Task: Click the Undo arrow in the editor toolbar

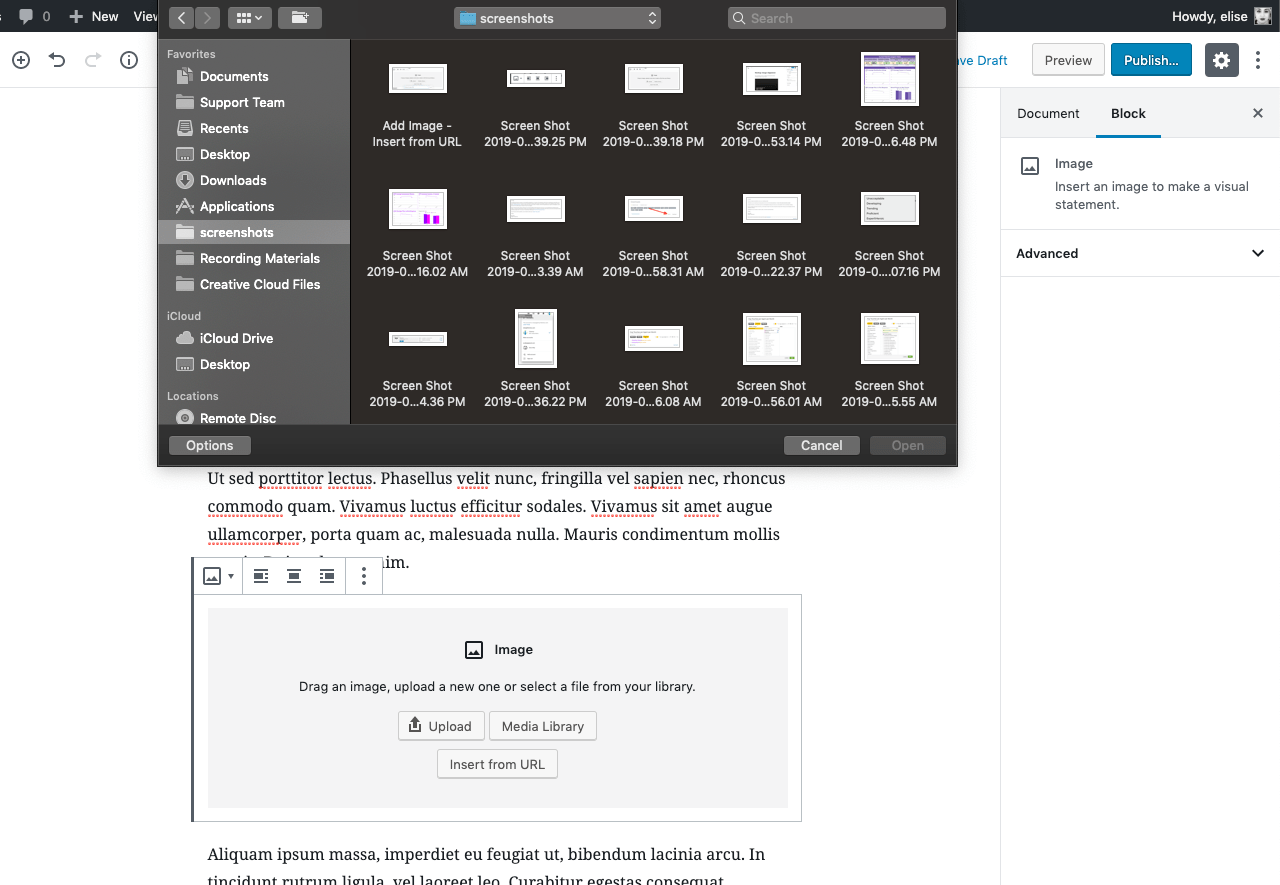Action: (x=57, y=60)
